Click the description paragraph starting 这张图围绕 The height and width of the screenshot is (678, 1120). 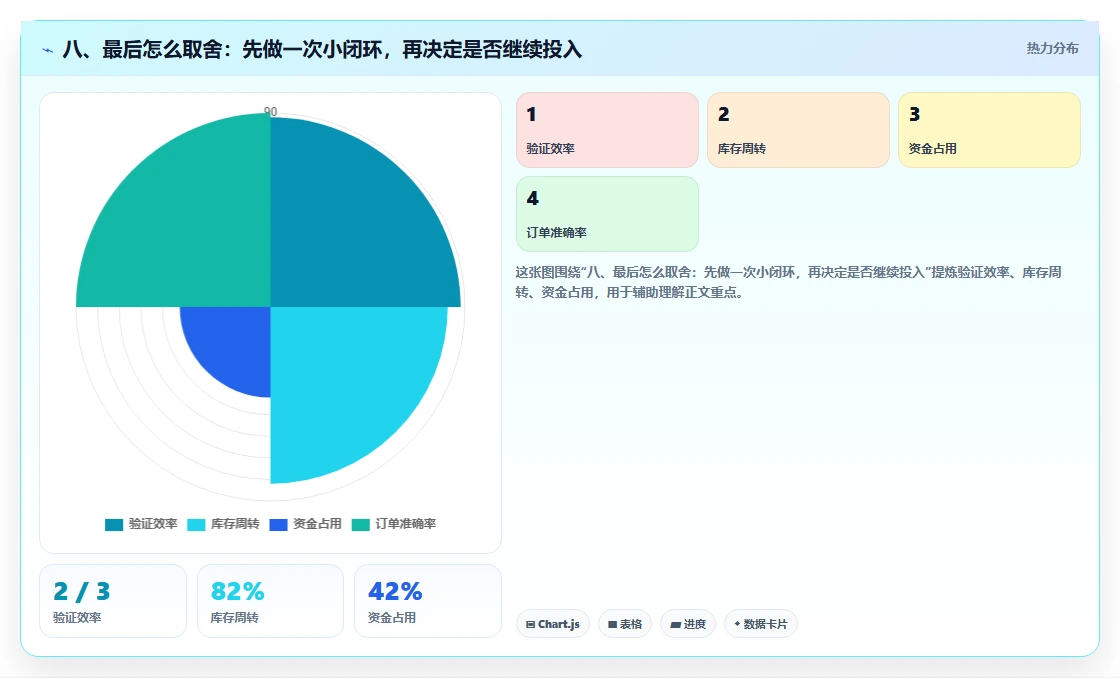pos(789,282)
